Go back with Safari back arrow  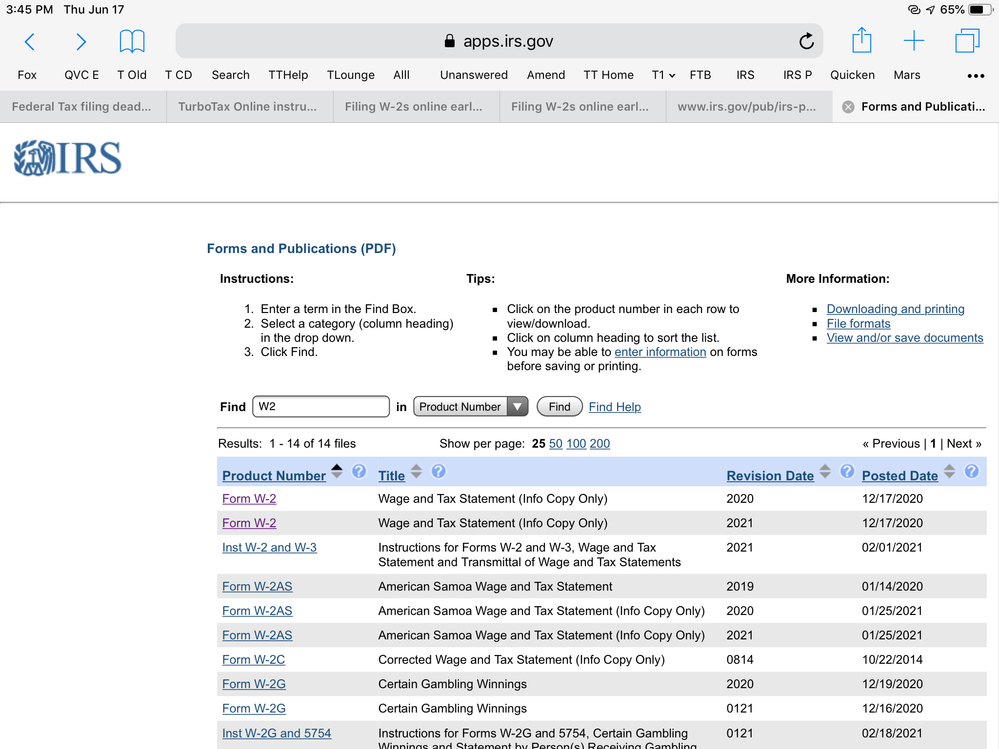click(29, 42)
